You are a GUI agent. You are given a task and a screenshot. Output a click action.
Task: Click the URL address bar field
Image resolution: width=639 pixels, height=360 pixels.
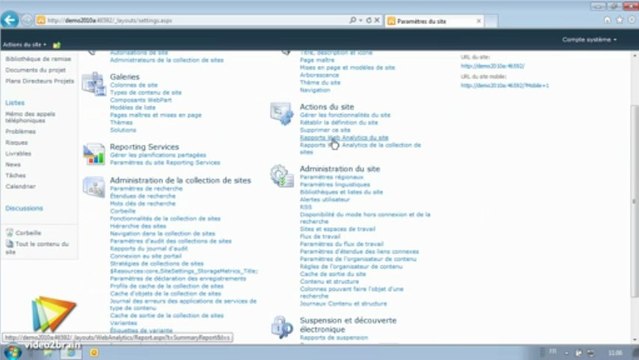192,20
